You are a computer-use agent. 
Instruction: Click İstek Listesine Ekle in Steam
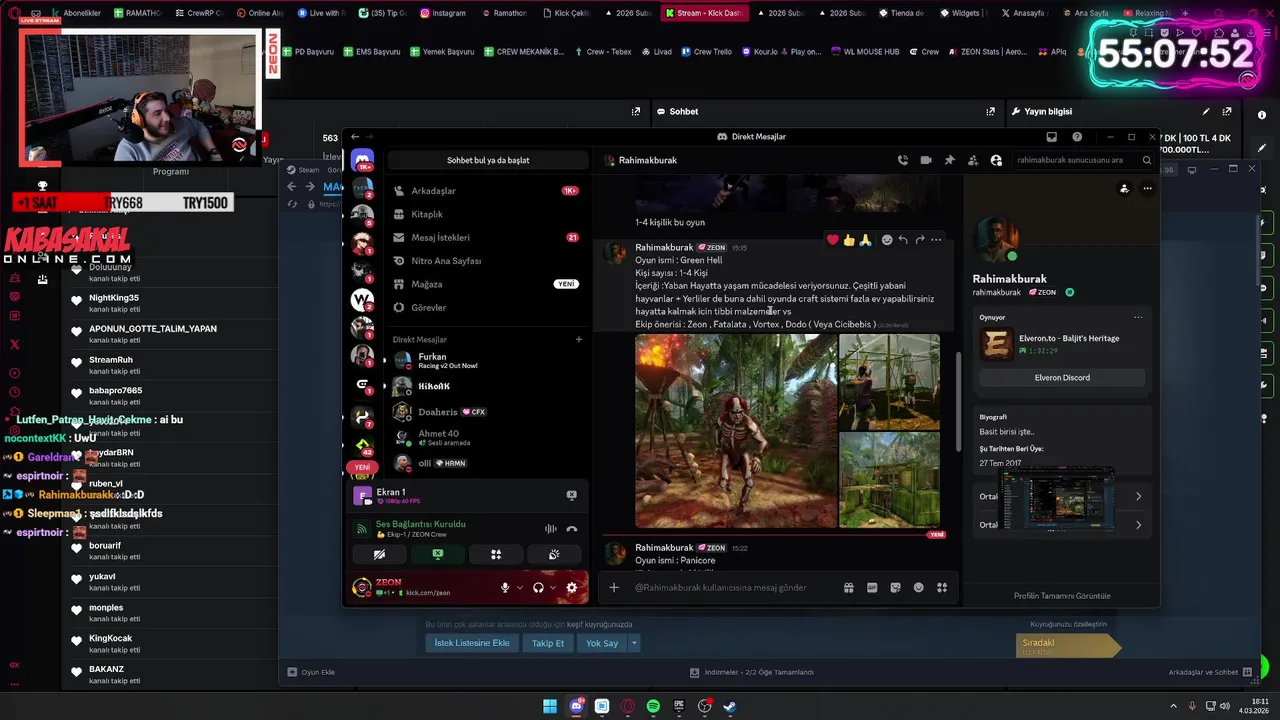[472, 643]
